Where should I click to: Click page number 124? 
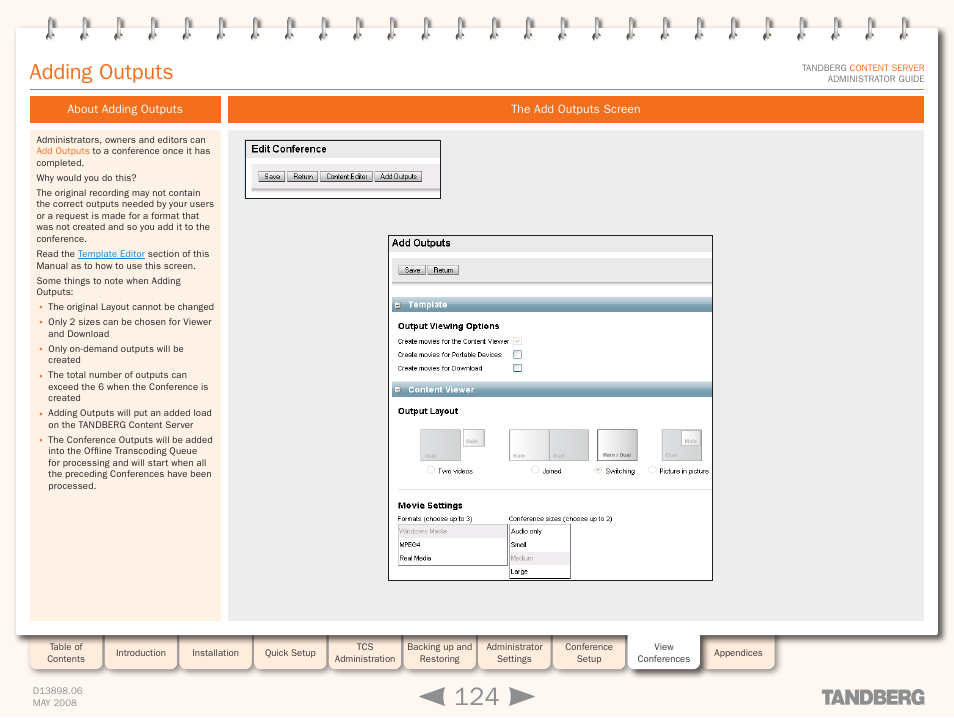pyautogui.click(x=477, y=696)
